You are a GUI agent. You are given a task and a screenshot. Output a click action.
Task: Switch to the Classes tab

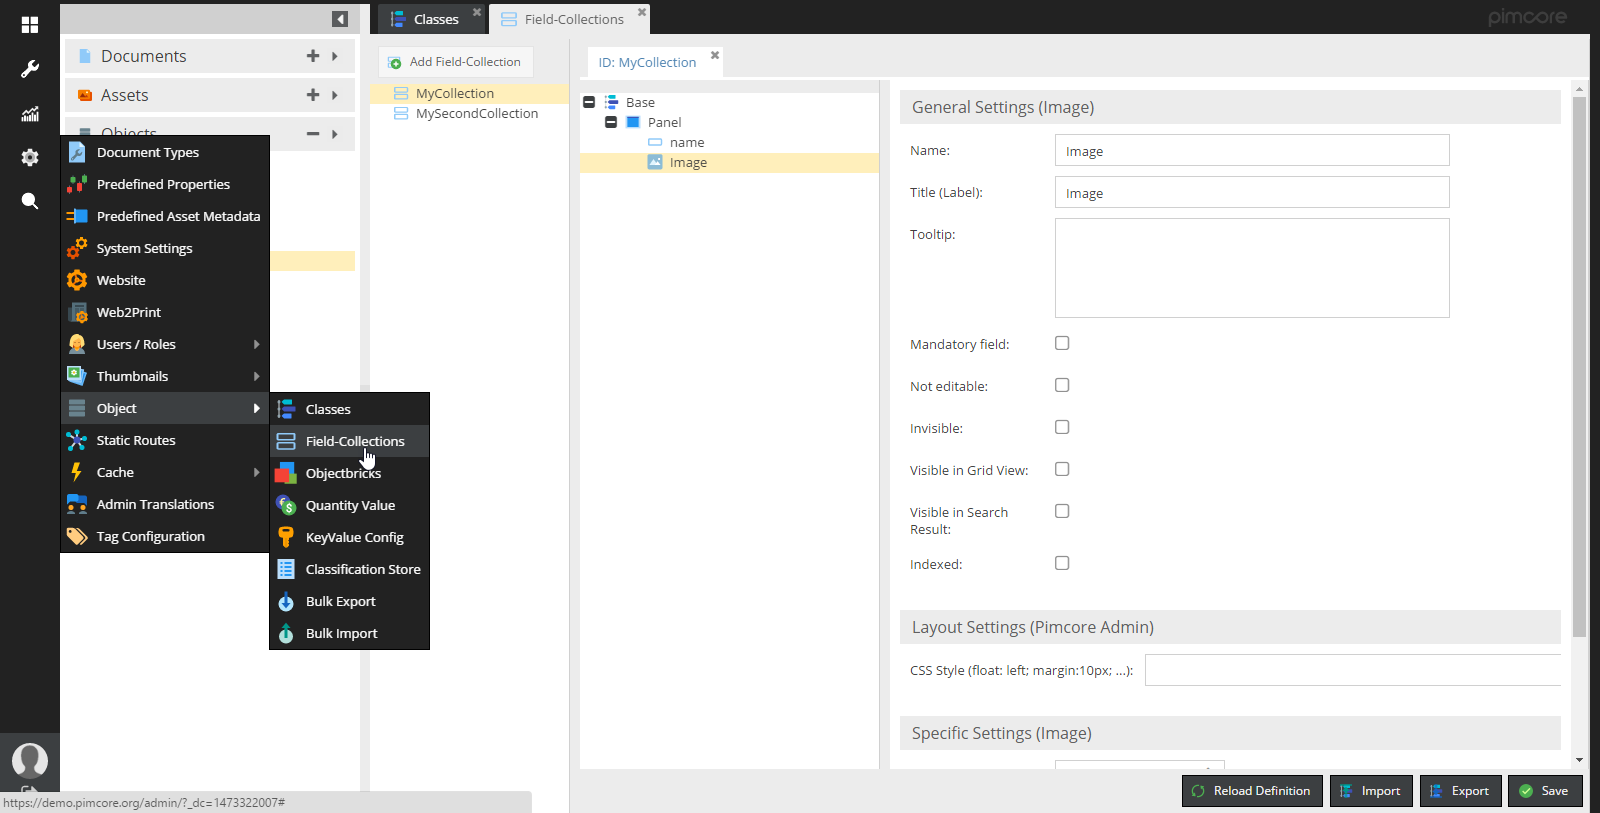click(x=426, y=19)
